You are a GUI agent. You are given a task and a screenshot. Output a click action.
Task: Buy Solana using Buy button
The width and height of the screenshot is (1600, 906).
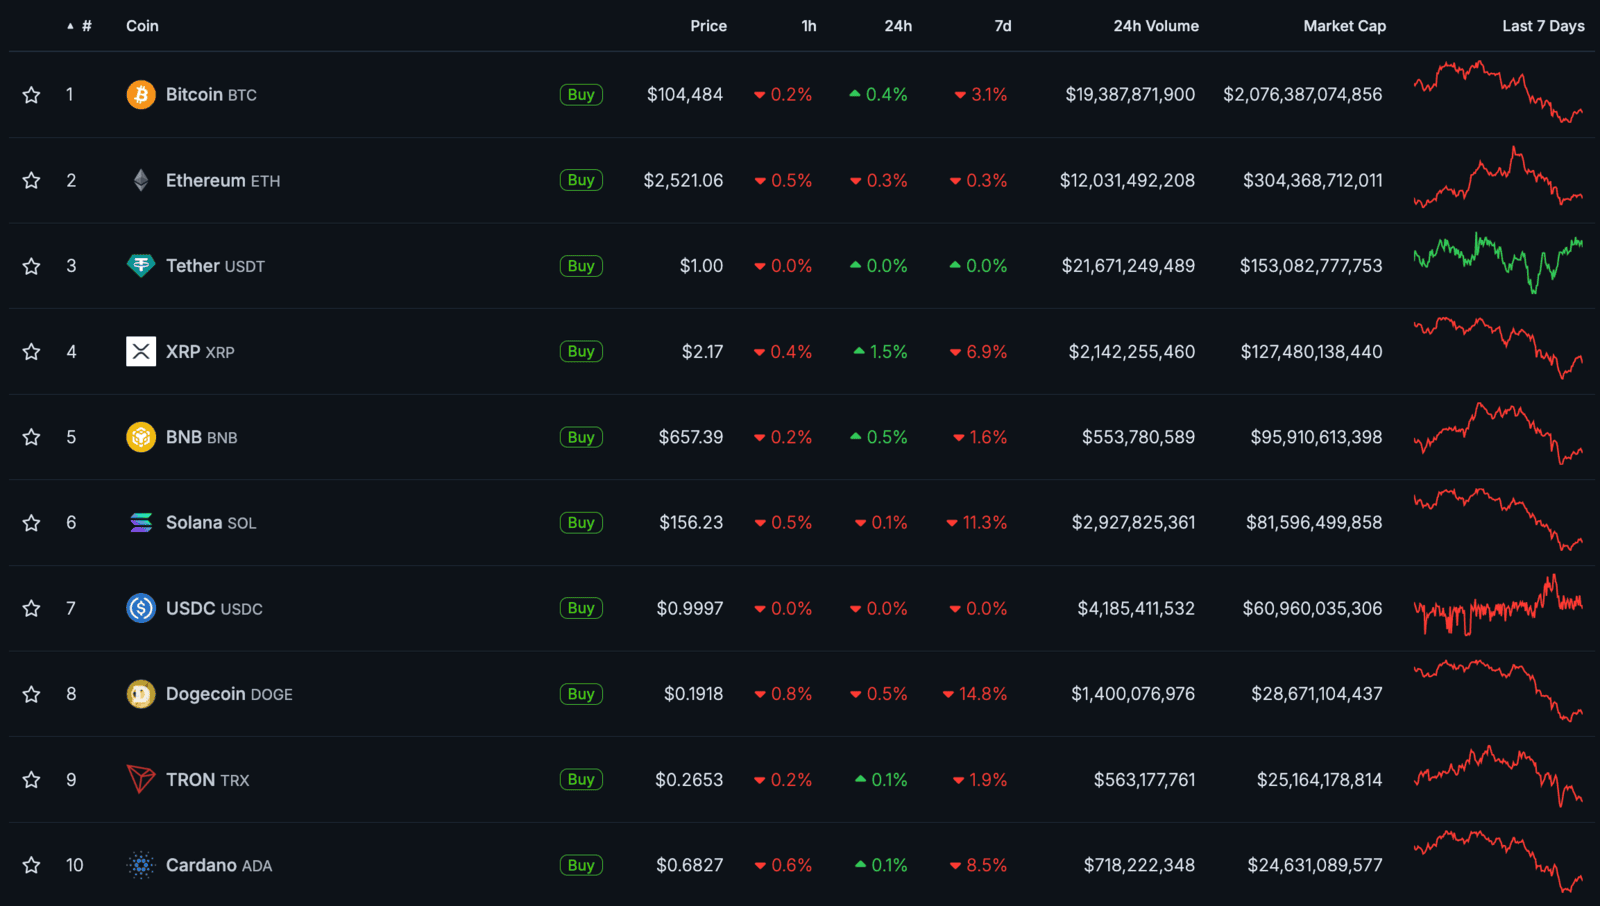pyautogui.click(x=581, y=523)
